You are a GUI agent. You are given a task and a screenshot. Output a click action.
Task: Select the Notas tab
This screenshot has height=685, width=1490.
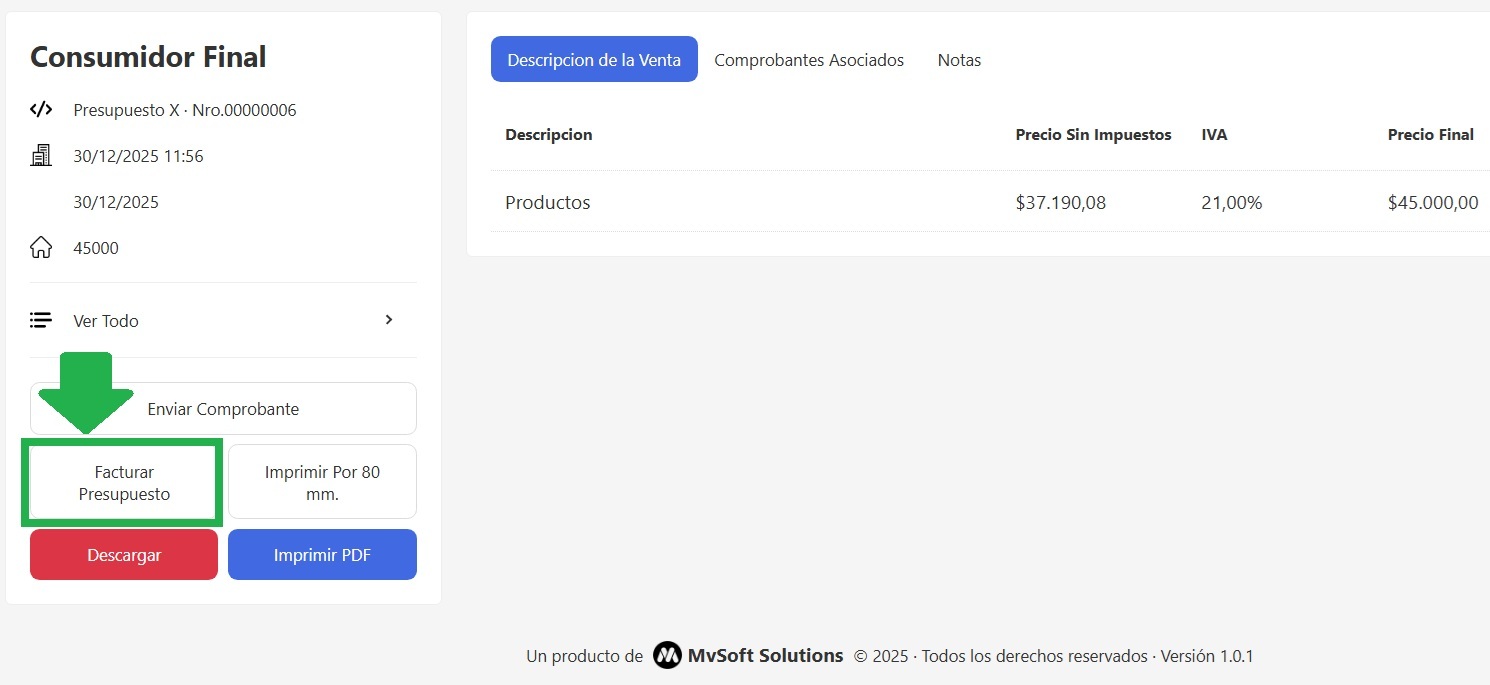tap(959, 60)
